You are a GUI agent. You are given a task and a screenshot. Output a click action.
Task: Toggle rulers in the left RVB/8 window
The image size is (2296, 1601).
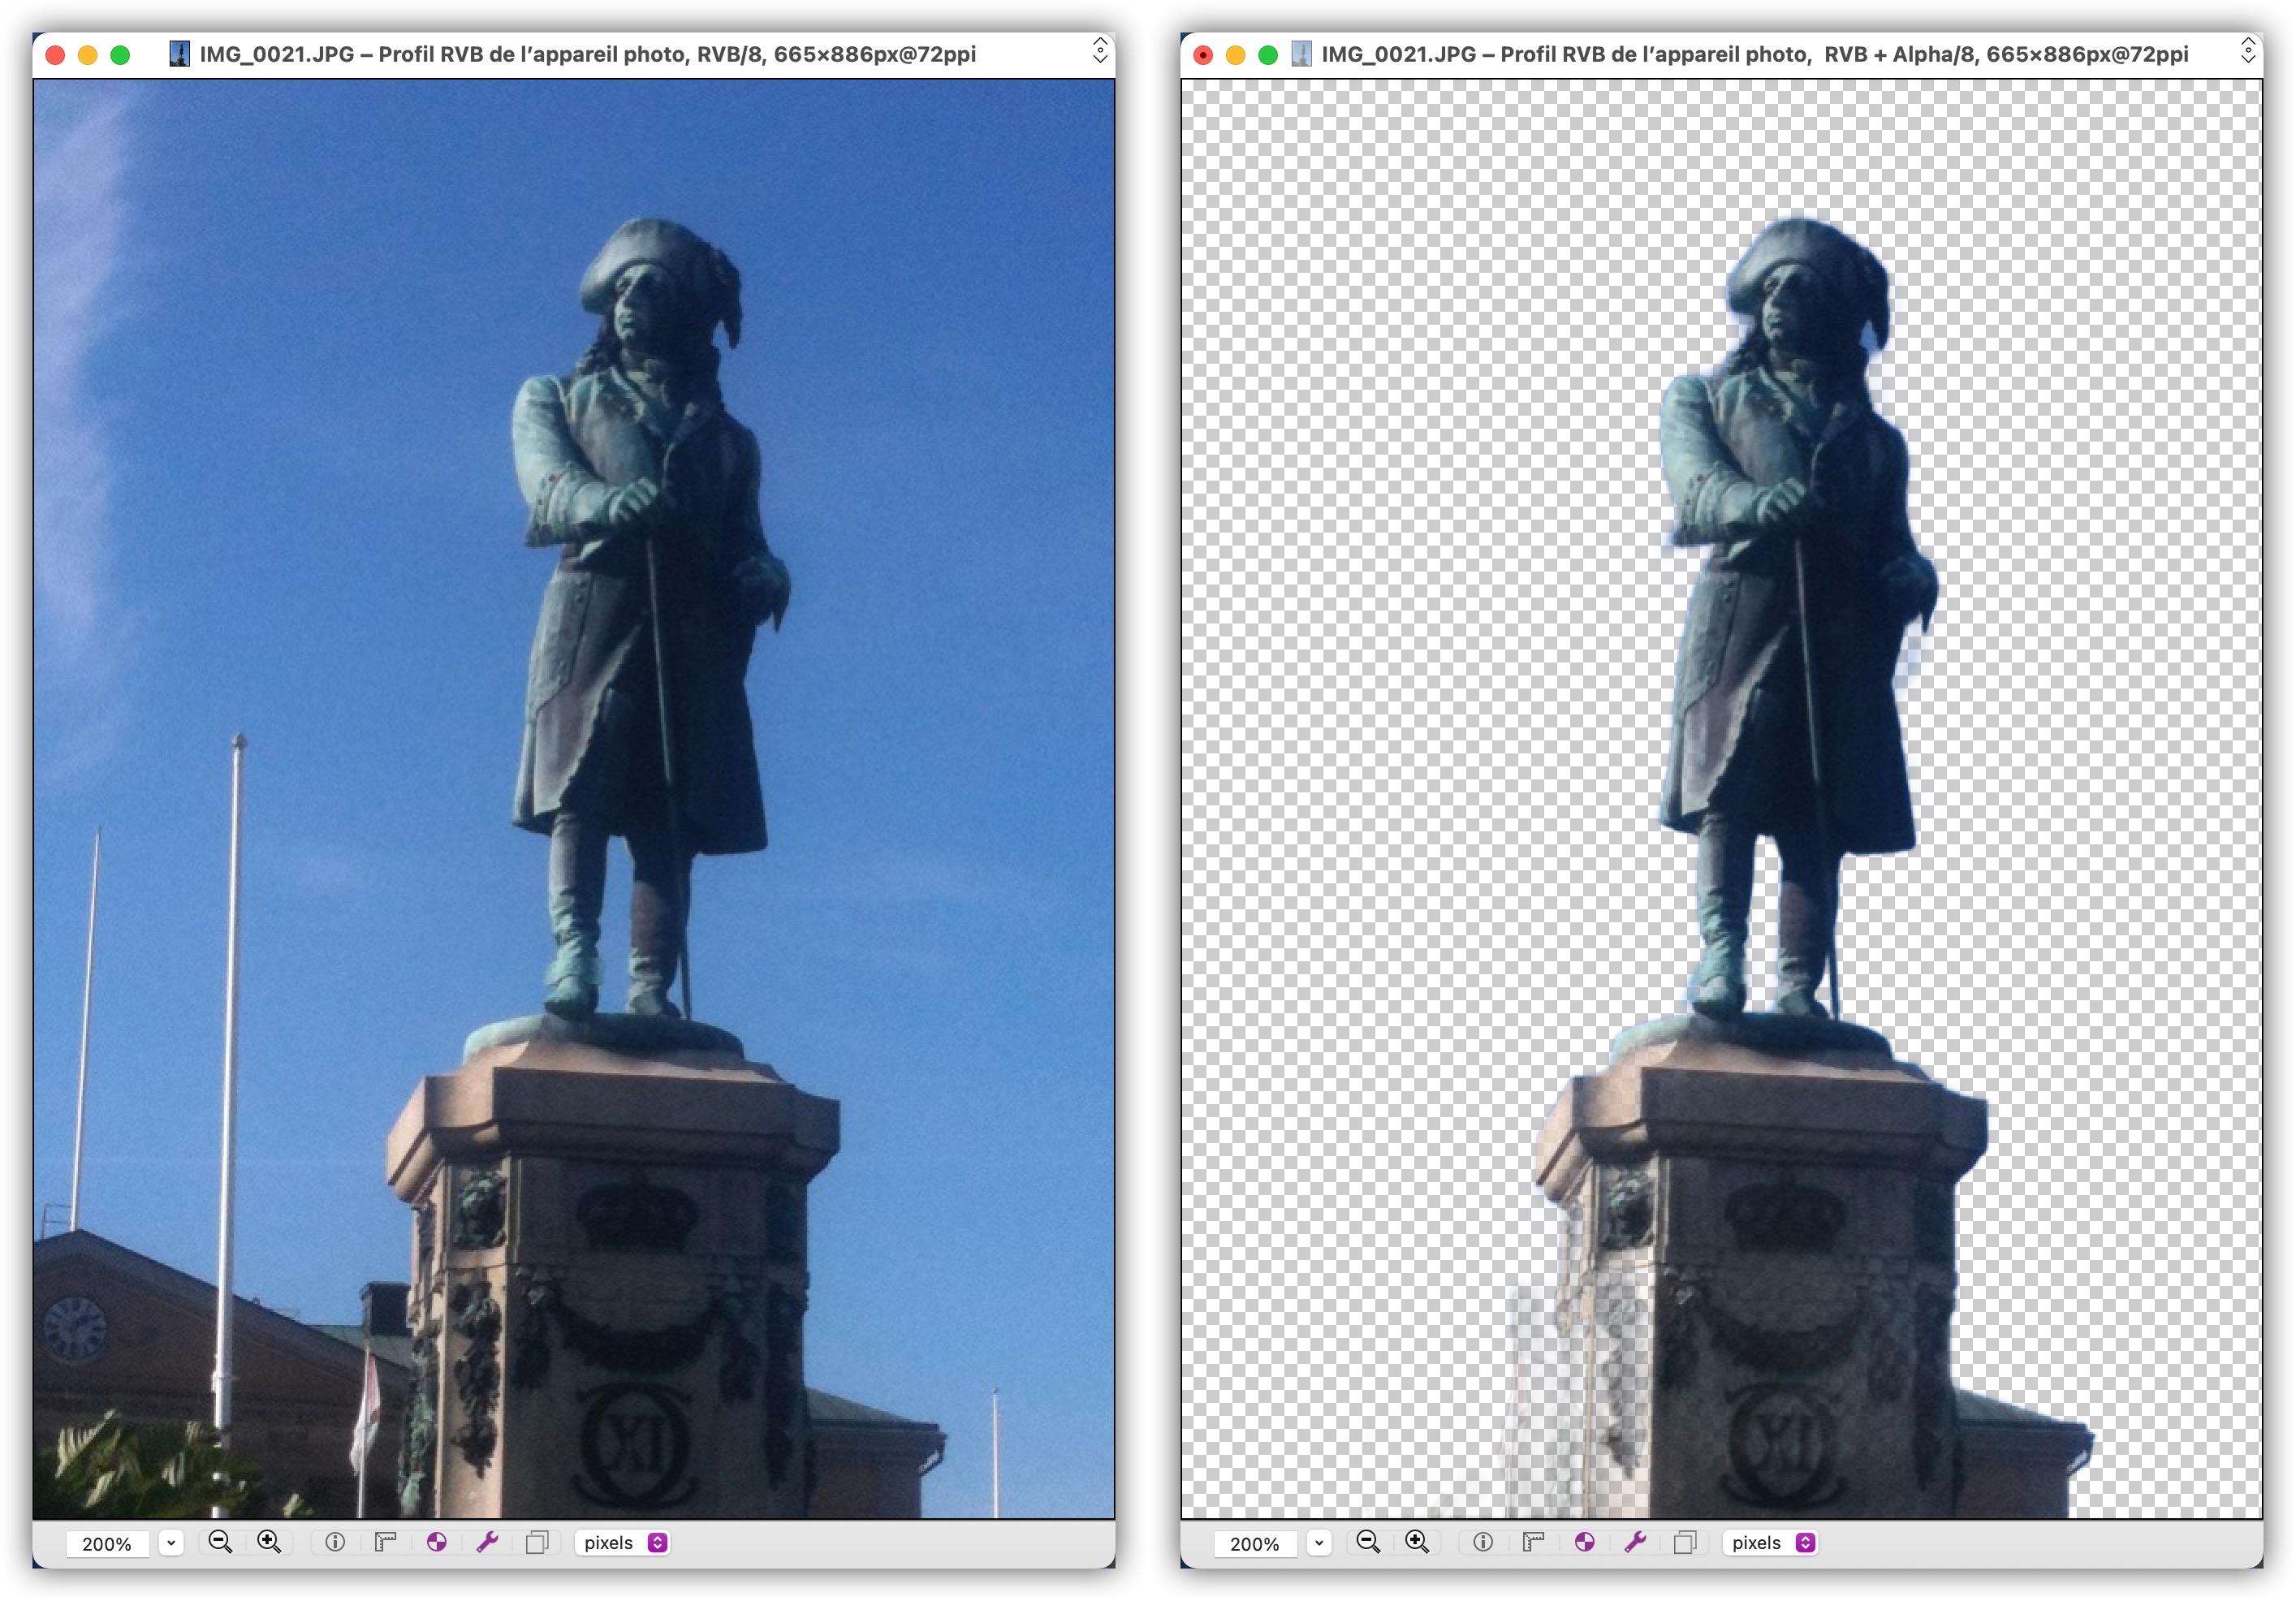385,1542
